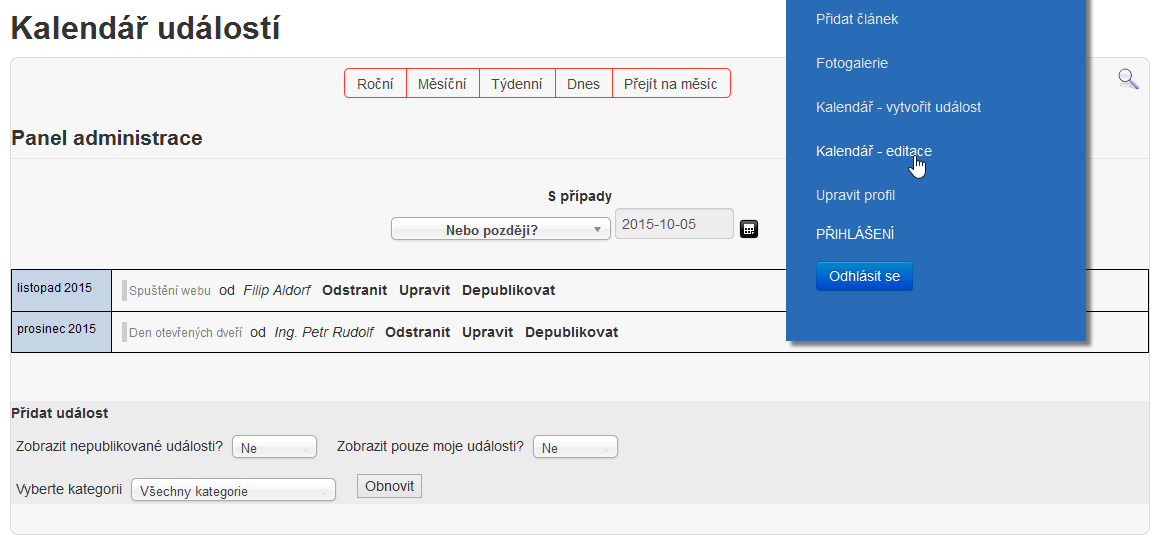Open Zobrazit nepublikované události dropdown

tap(274, 448)
